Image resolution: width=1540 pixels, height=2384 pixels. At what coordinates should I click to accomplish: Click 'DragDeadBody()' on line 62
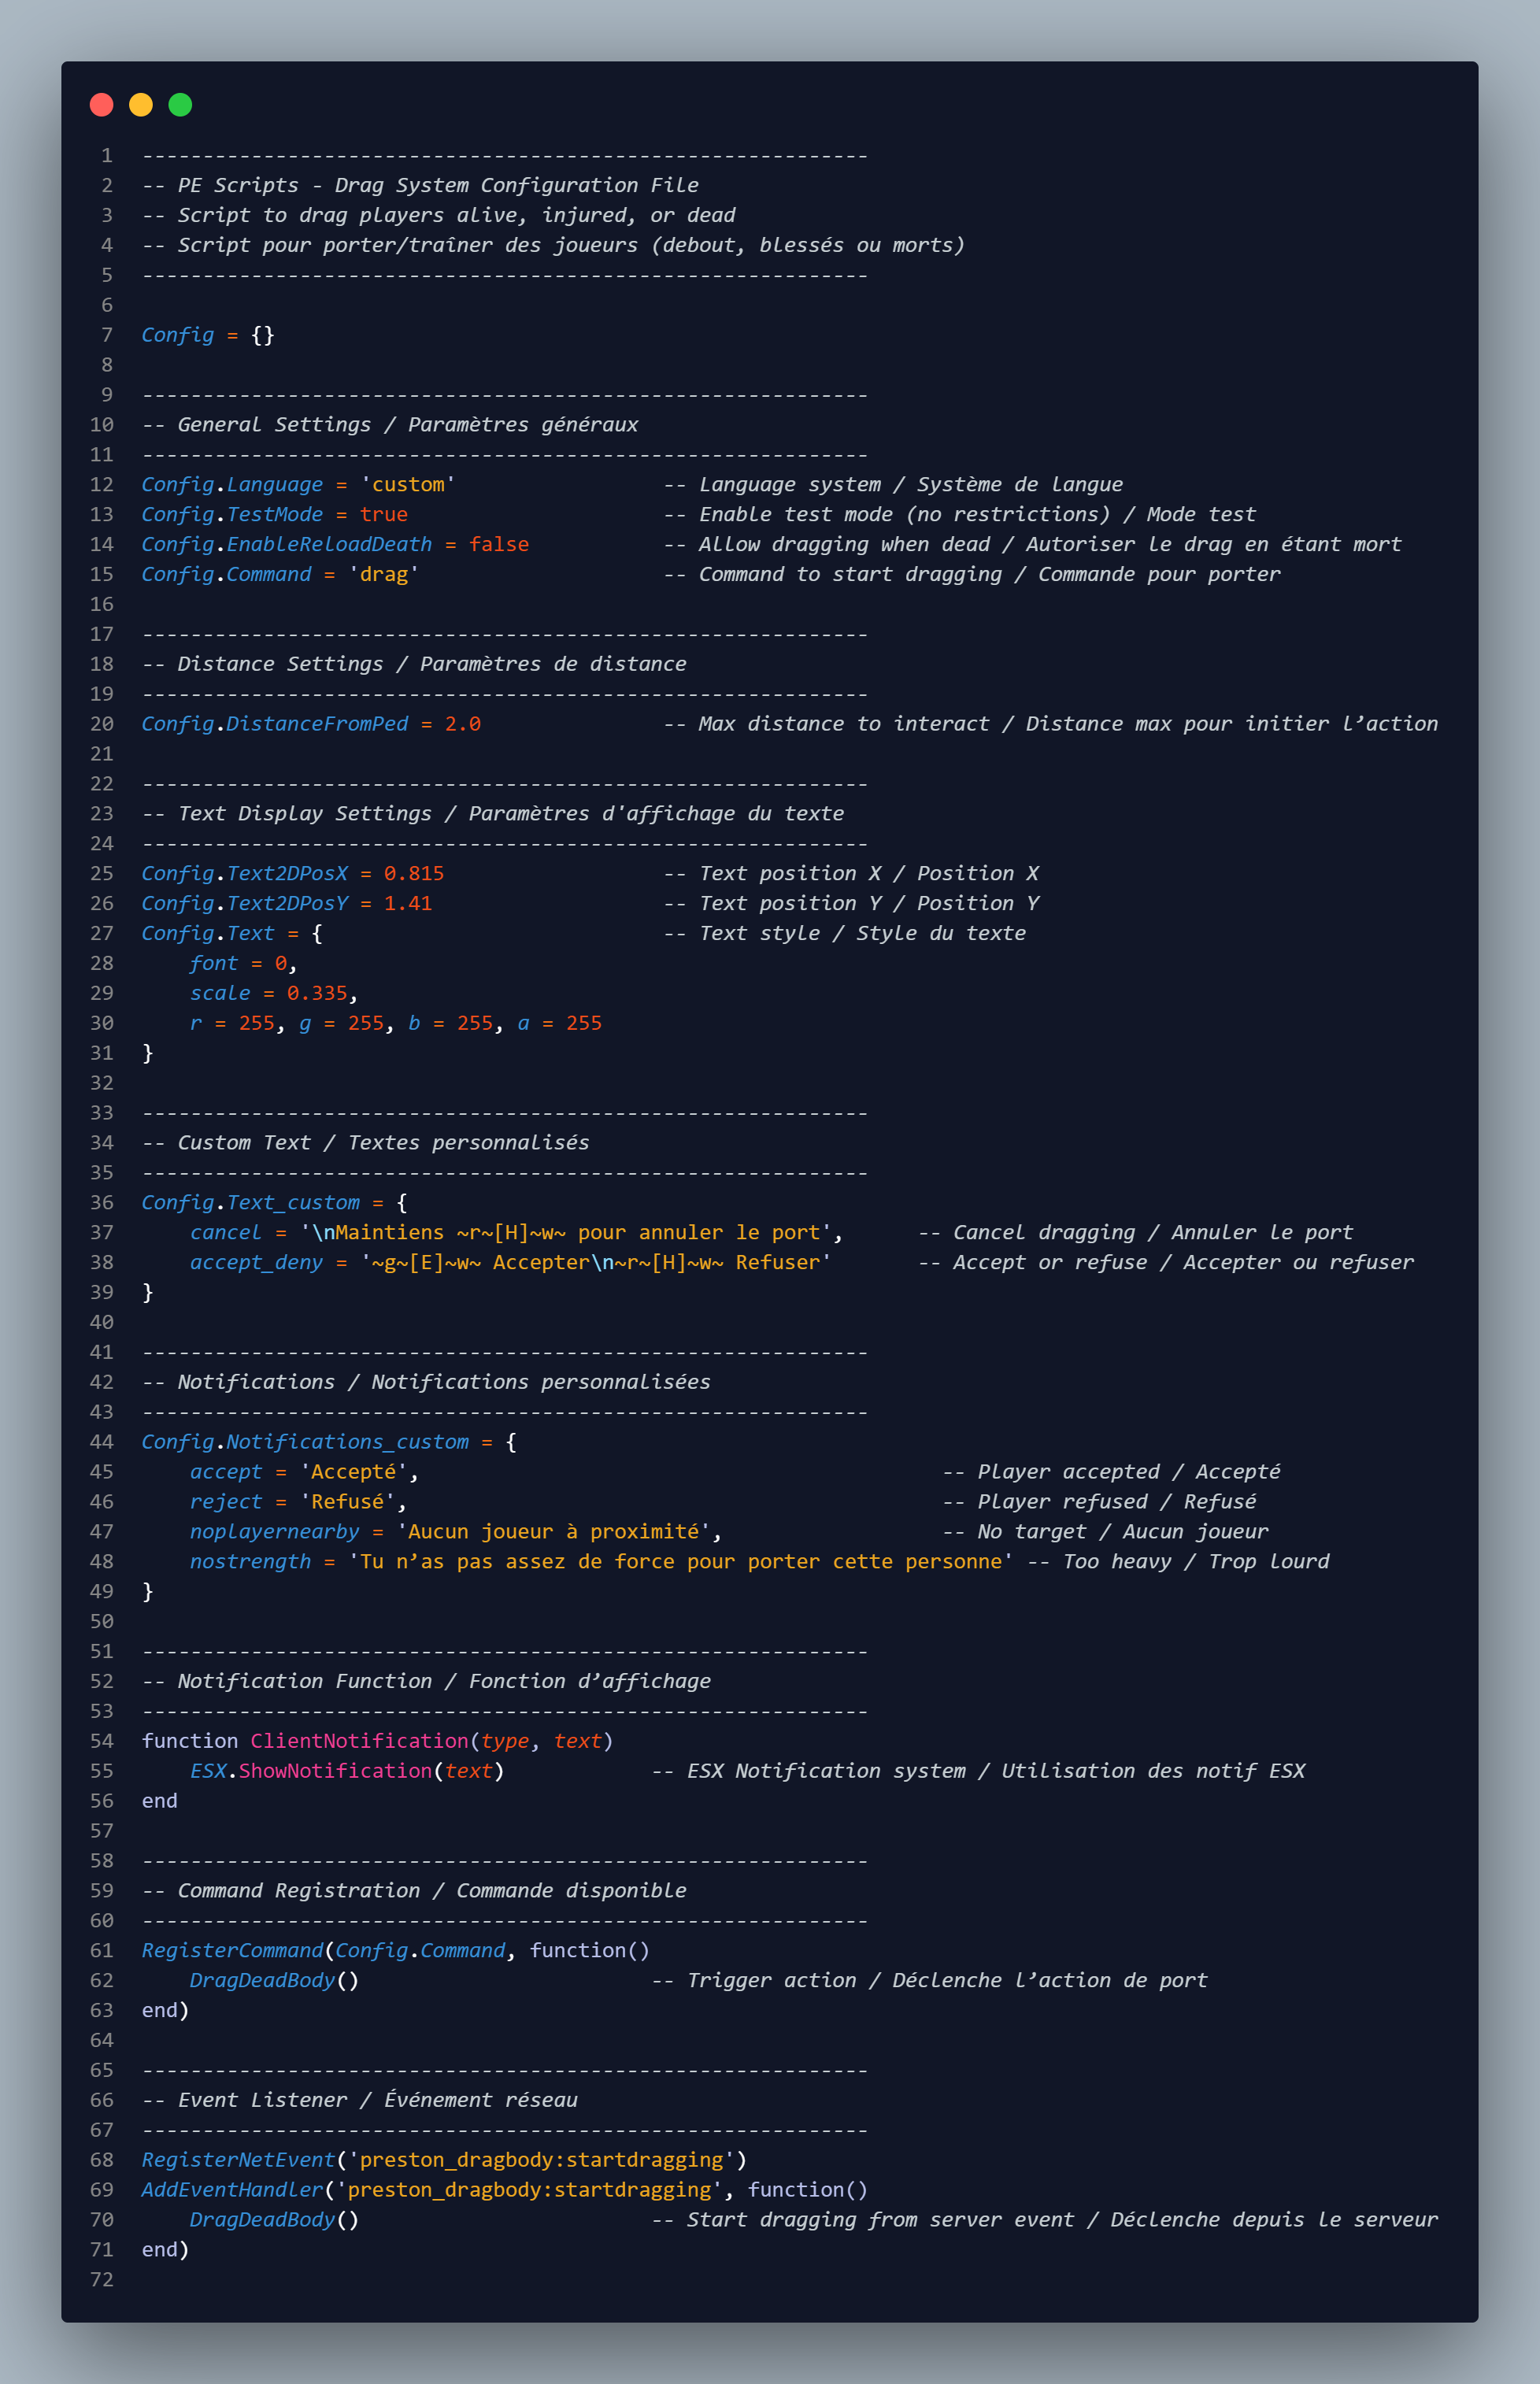274,1981
